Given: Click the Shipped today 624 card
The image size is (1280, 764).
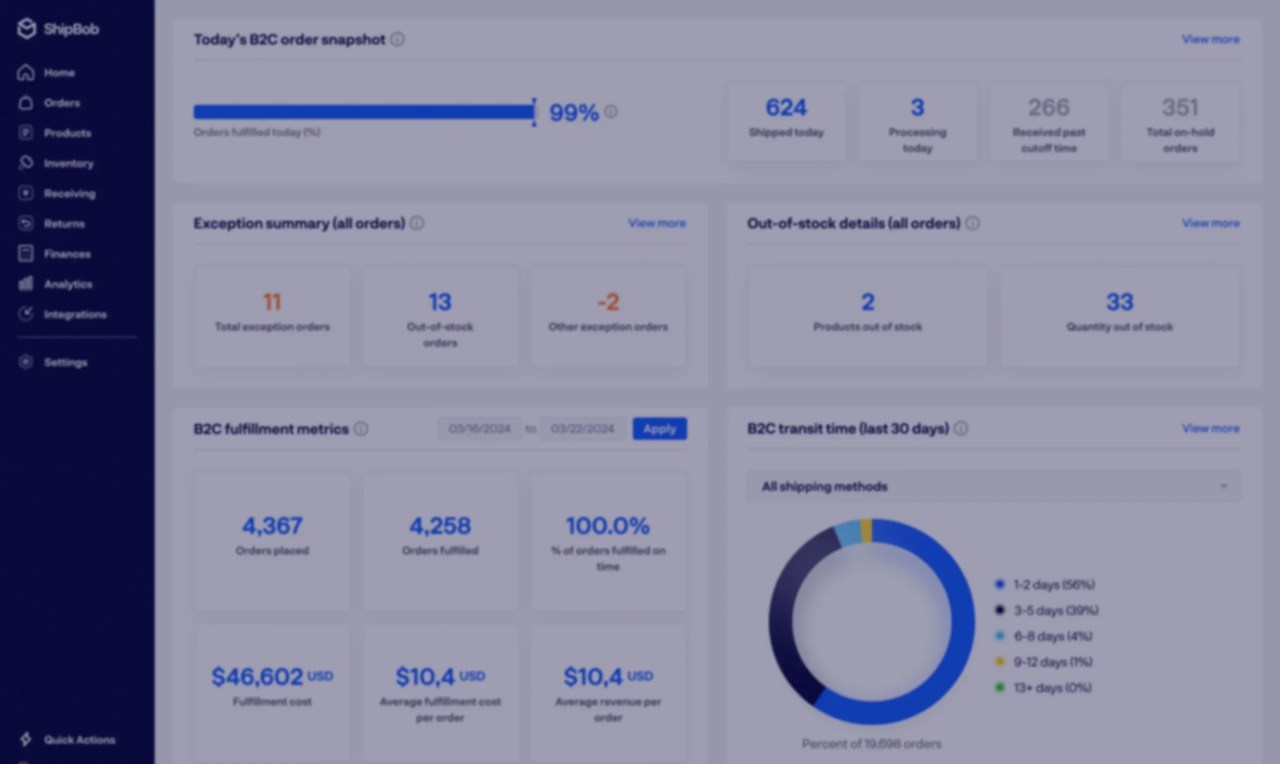Looking at the screenshot, I should coord(786,120).
